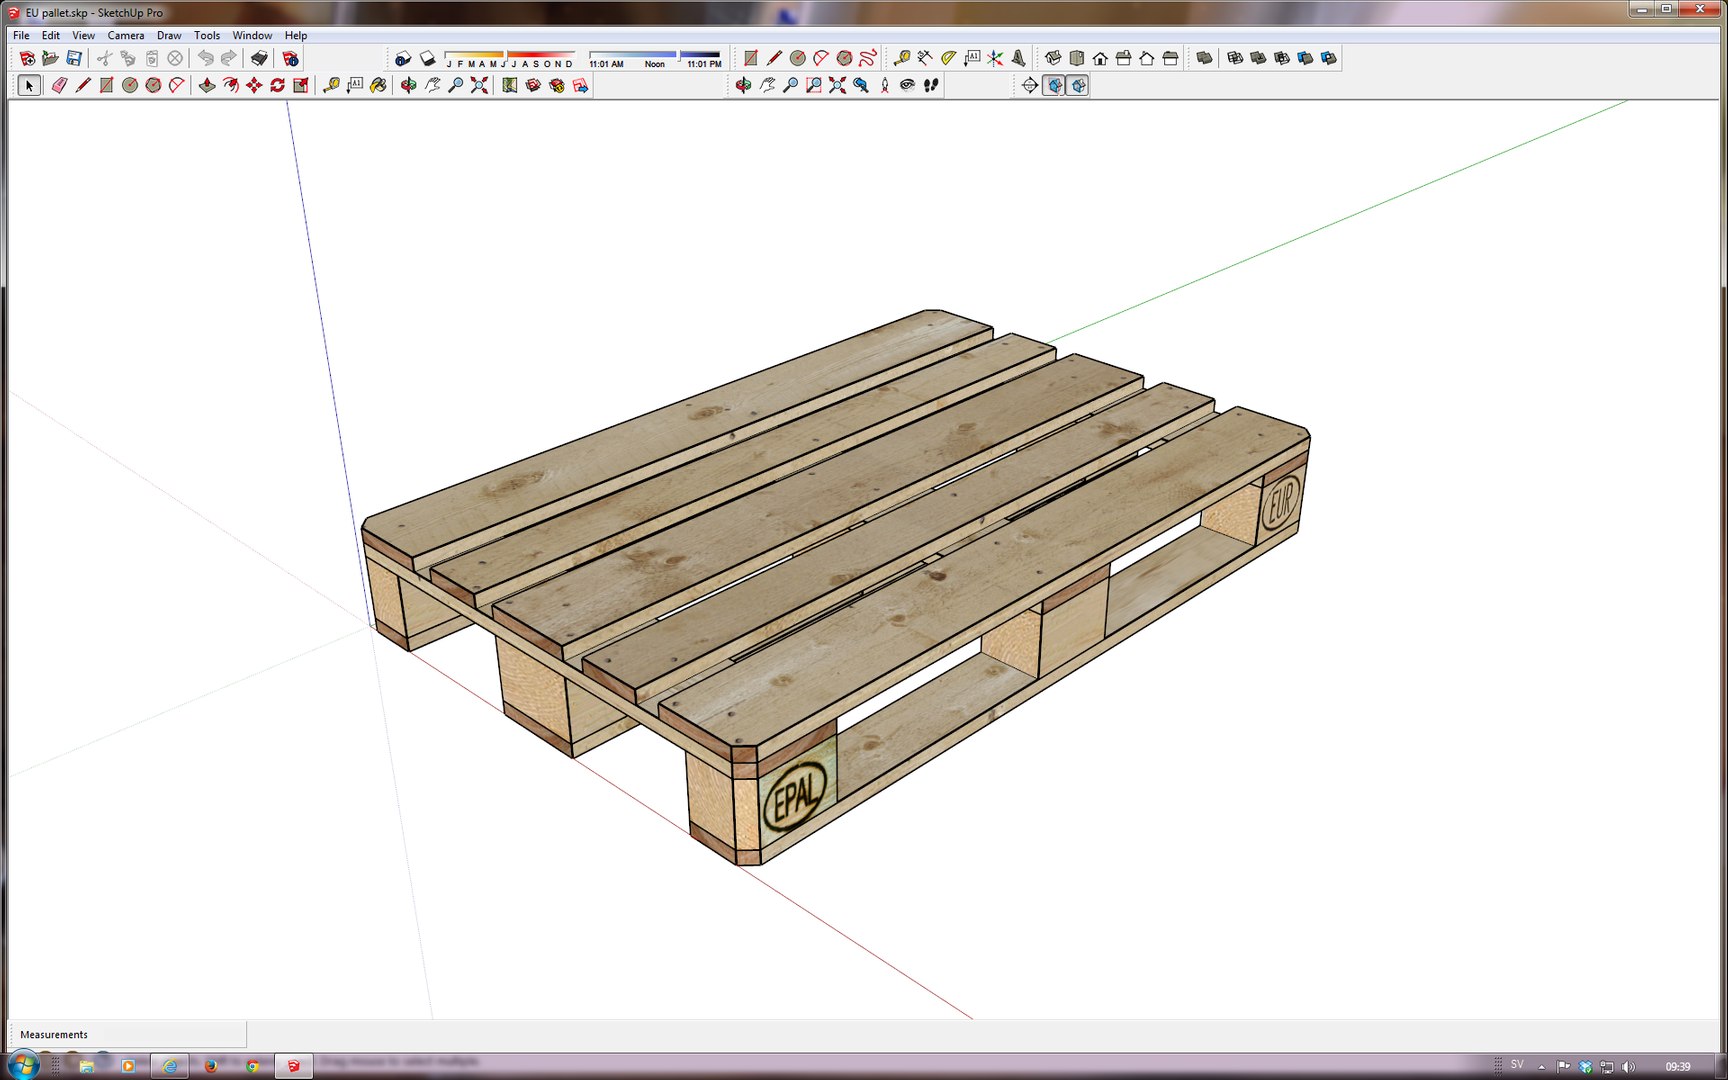This screenshot has width=1728, height=1080.
Task: Click the Select arrow tool
Action: point(29,85)
